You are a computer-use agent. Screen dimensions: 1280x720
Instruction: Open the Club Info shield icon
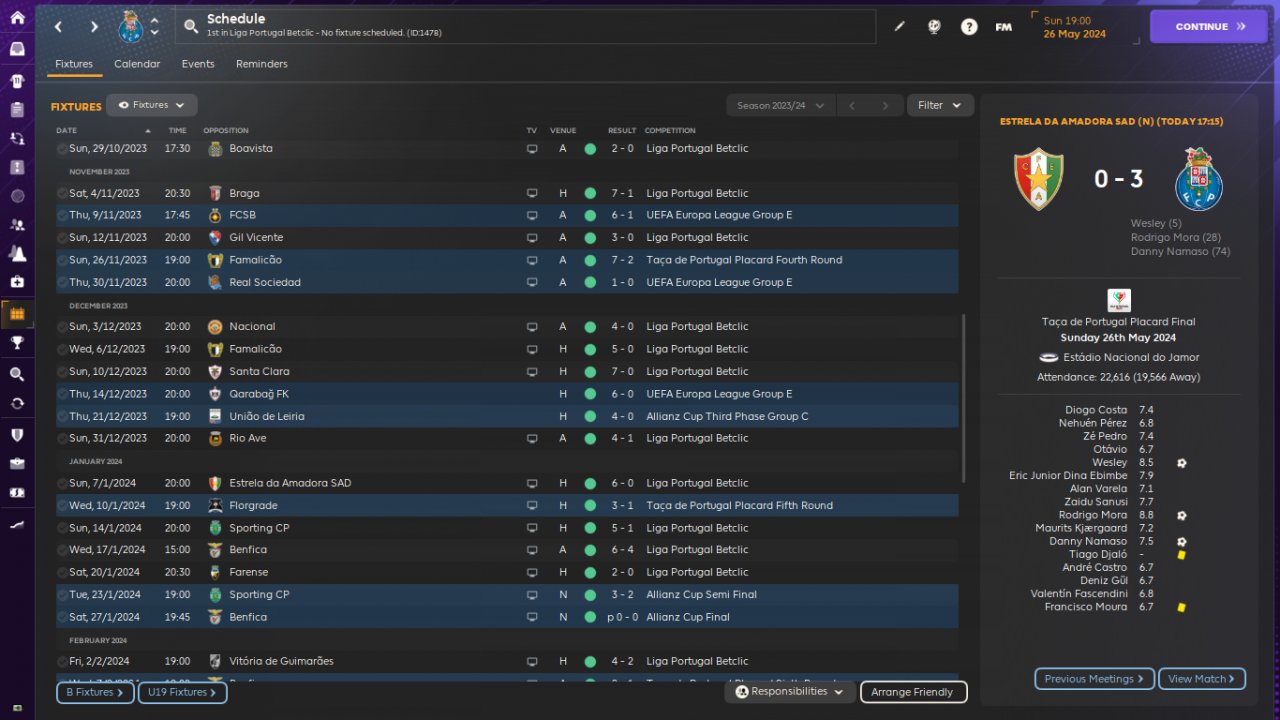tap(17, 434)
